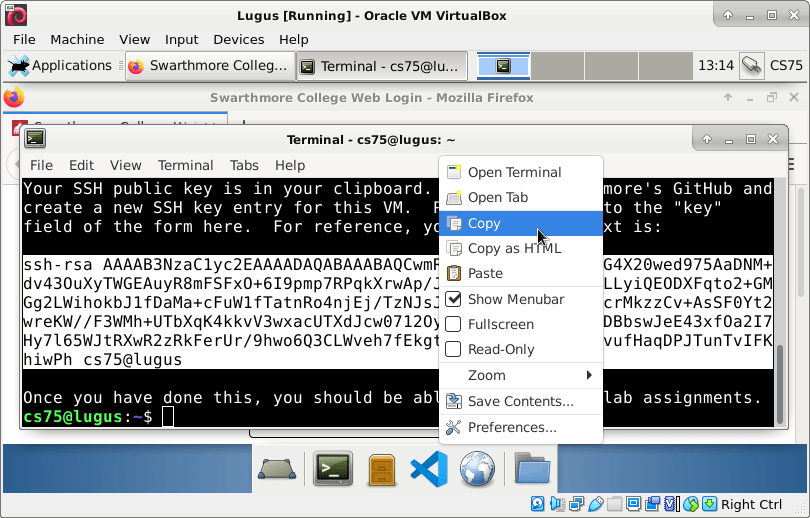
Task: Click the notification plugin icon beside the clock
Action: [x=752, y=66]
